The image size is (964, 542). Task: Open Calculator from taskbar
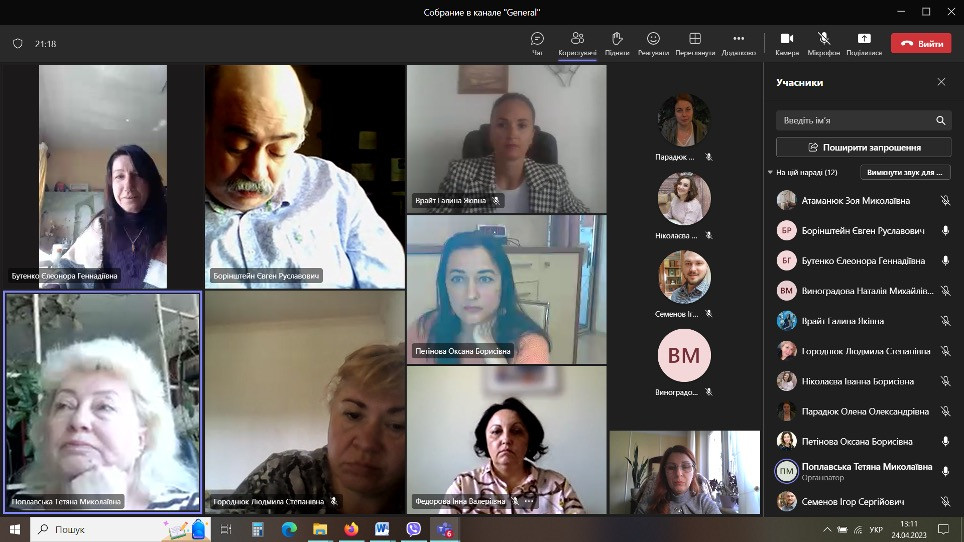tap(258, 529)
